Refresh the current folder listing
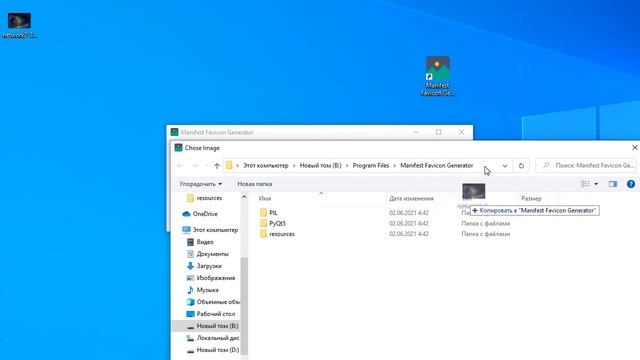 521,166
